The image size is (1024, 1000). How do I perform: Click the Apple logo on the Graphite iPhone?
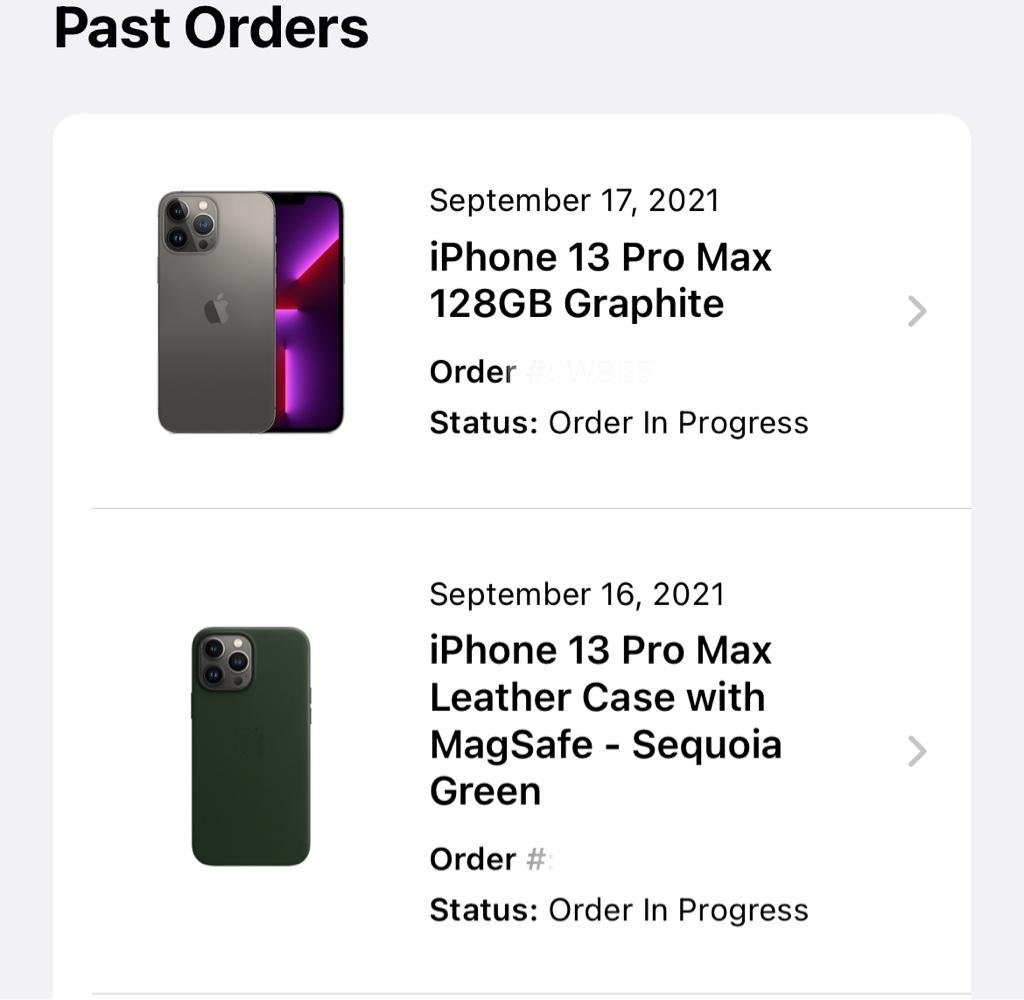(217, 309)
